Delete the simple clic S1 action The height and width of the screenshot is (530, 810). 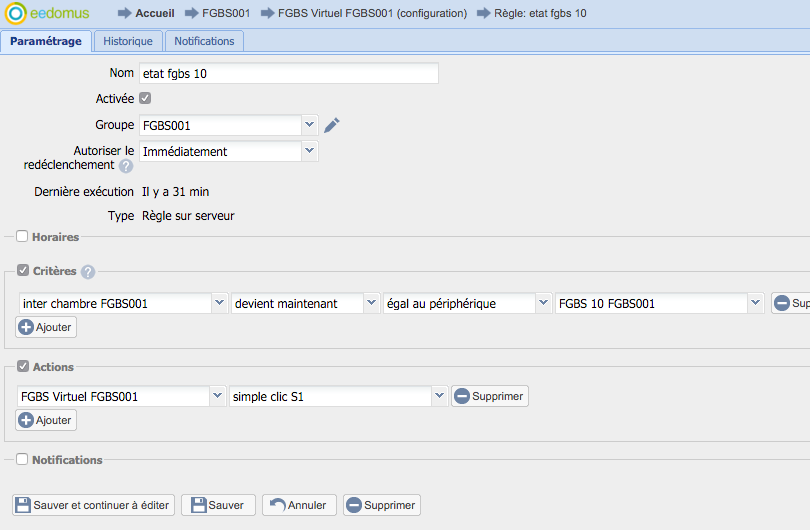[490, 396]
